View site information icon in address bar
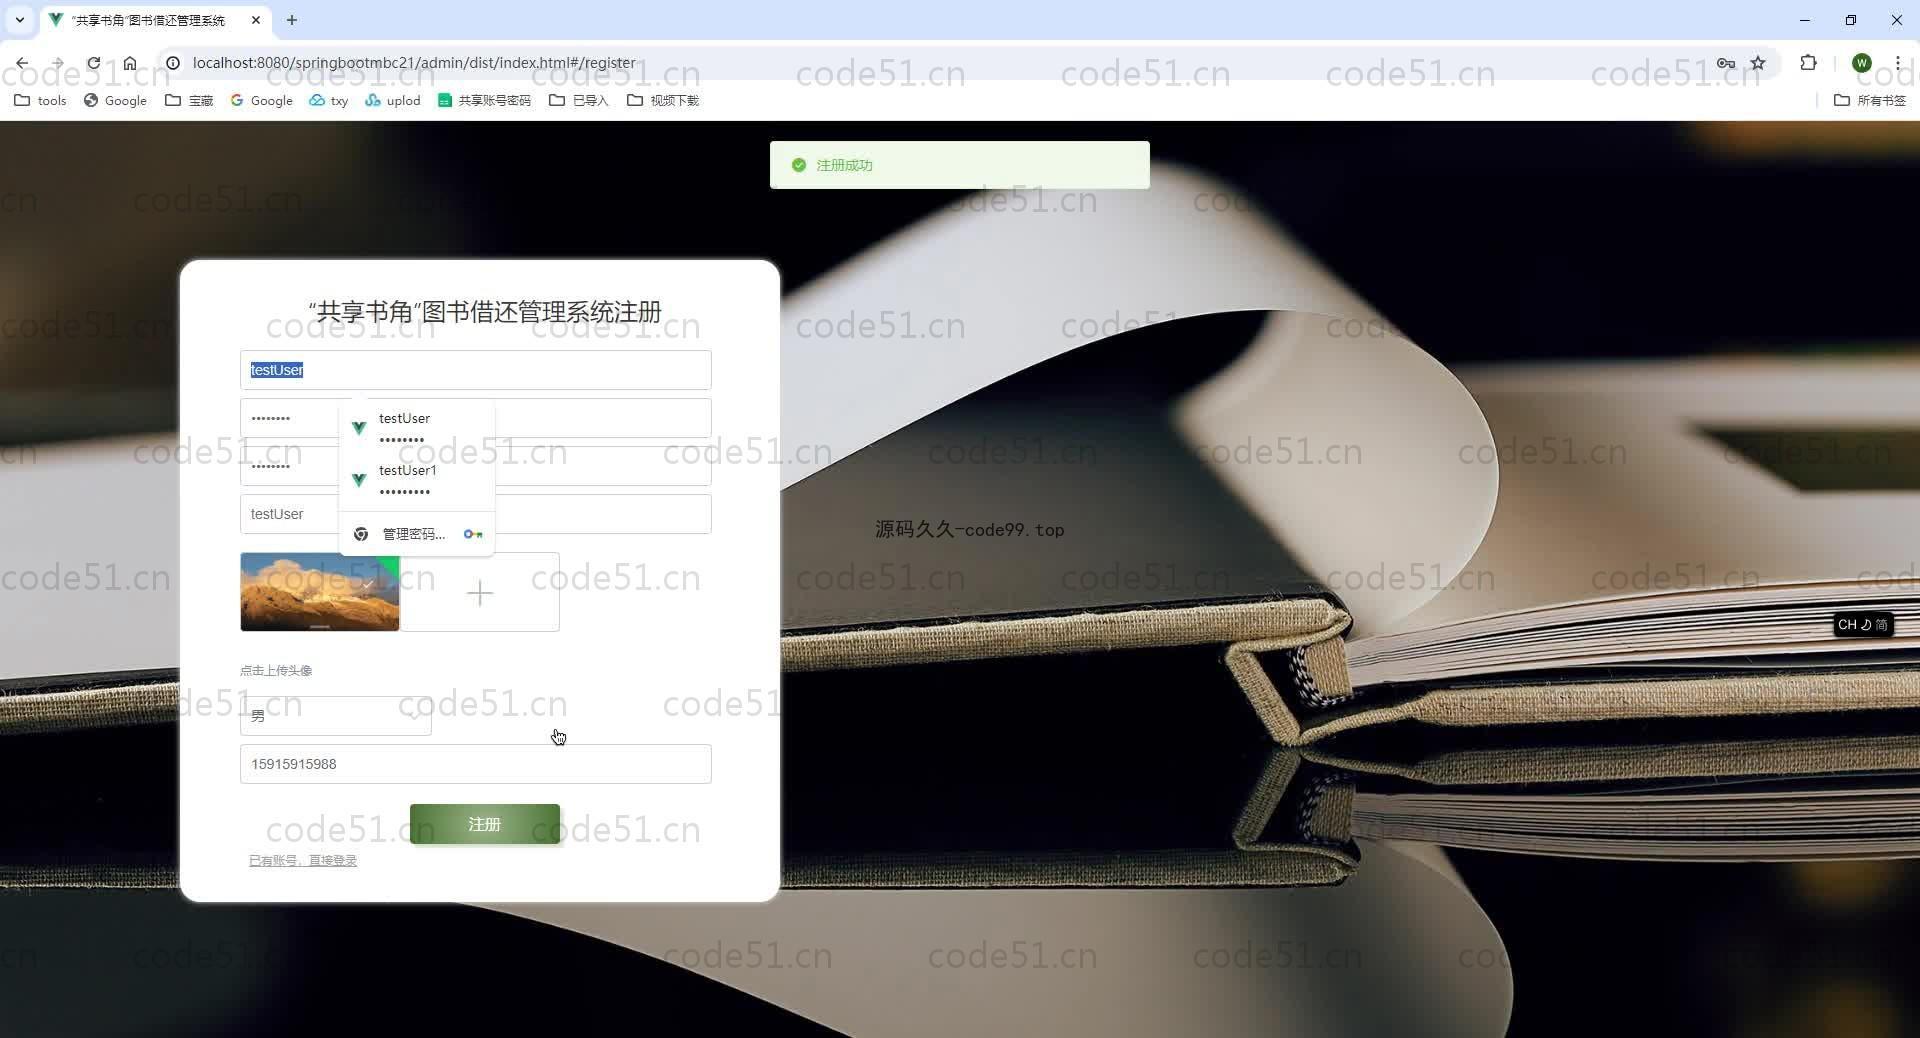This screenshot has width=1920, height=1038. [x=173, y=63]
